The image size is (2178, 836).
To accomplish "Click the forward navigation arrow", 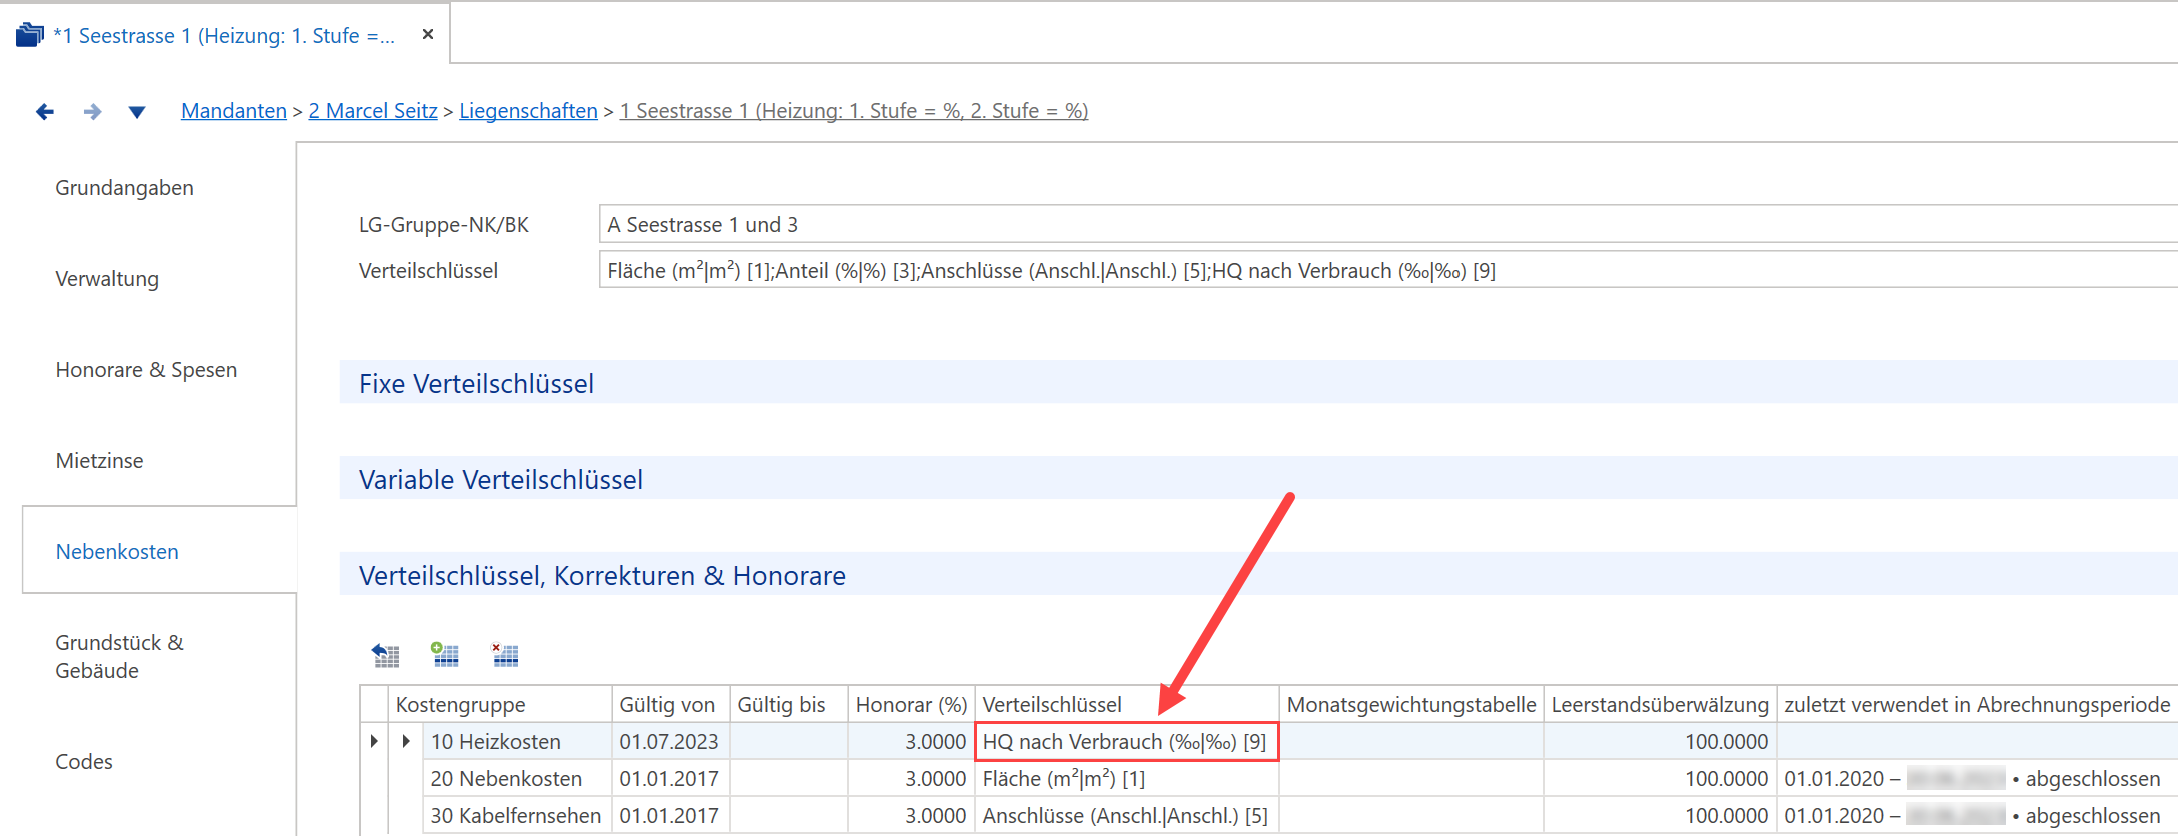I will 92,111.
